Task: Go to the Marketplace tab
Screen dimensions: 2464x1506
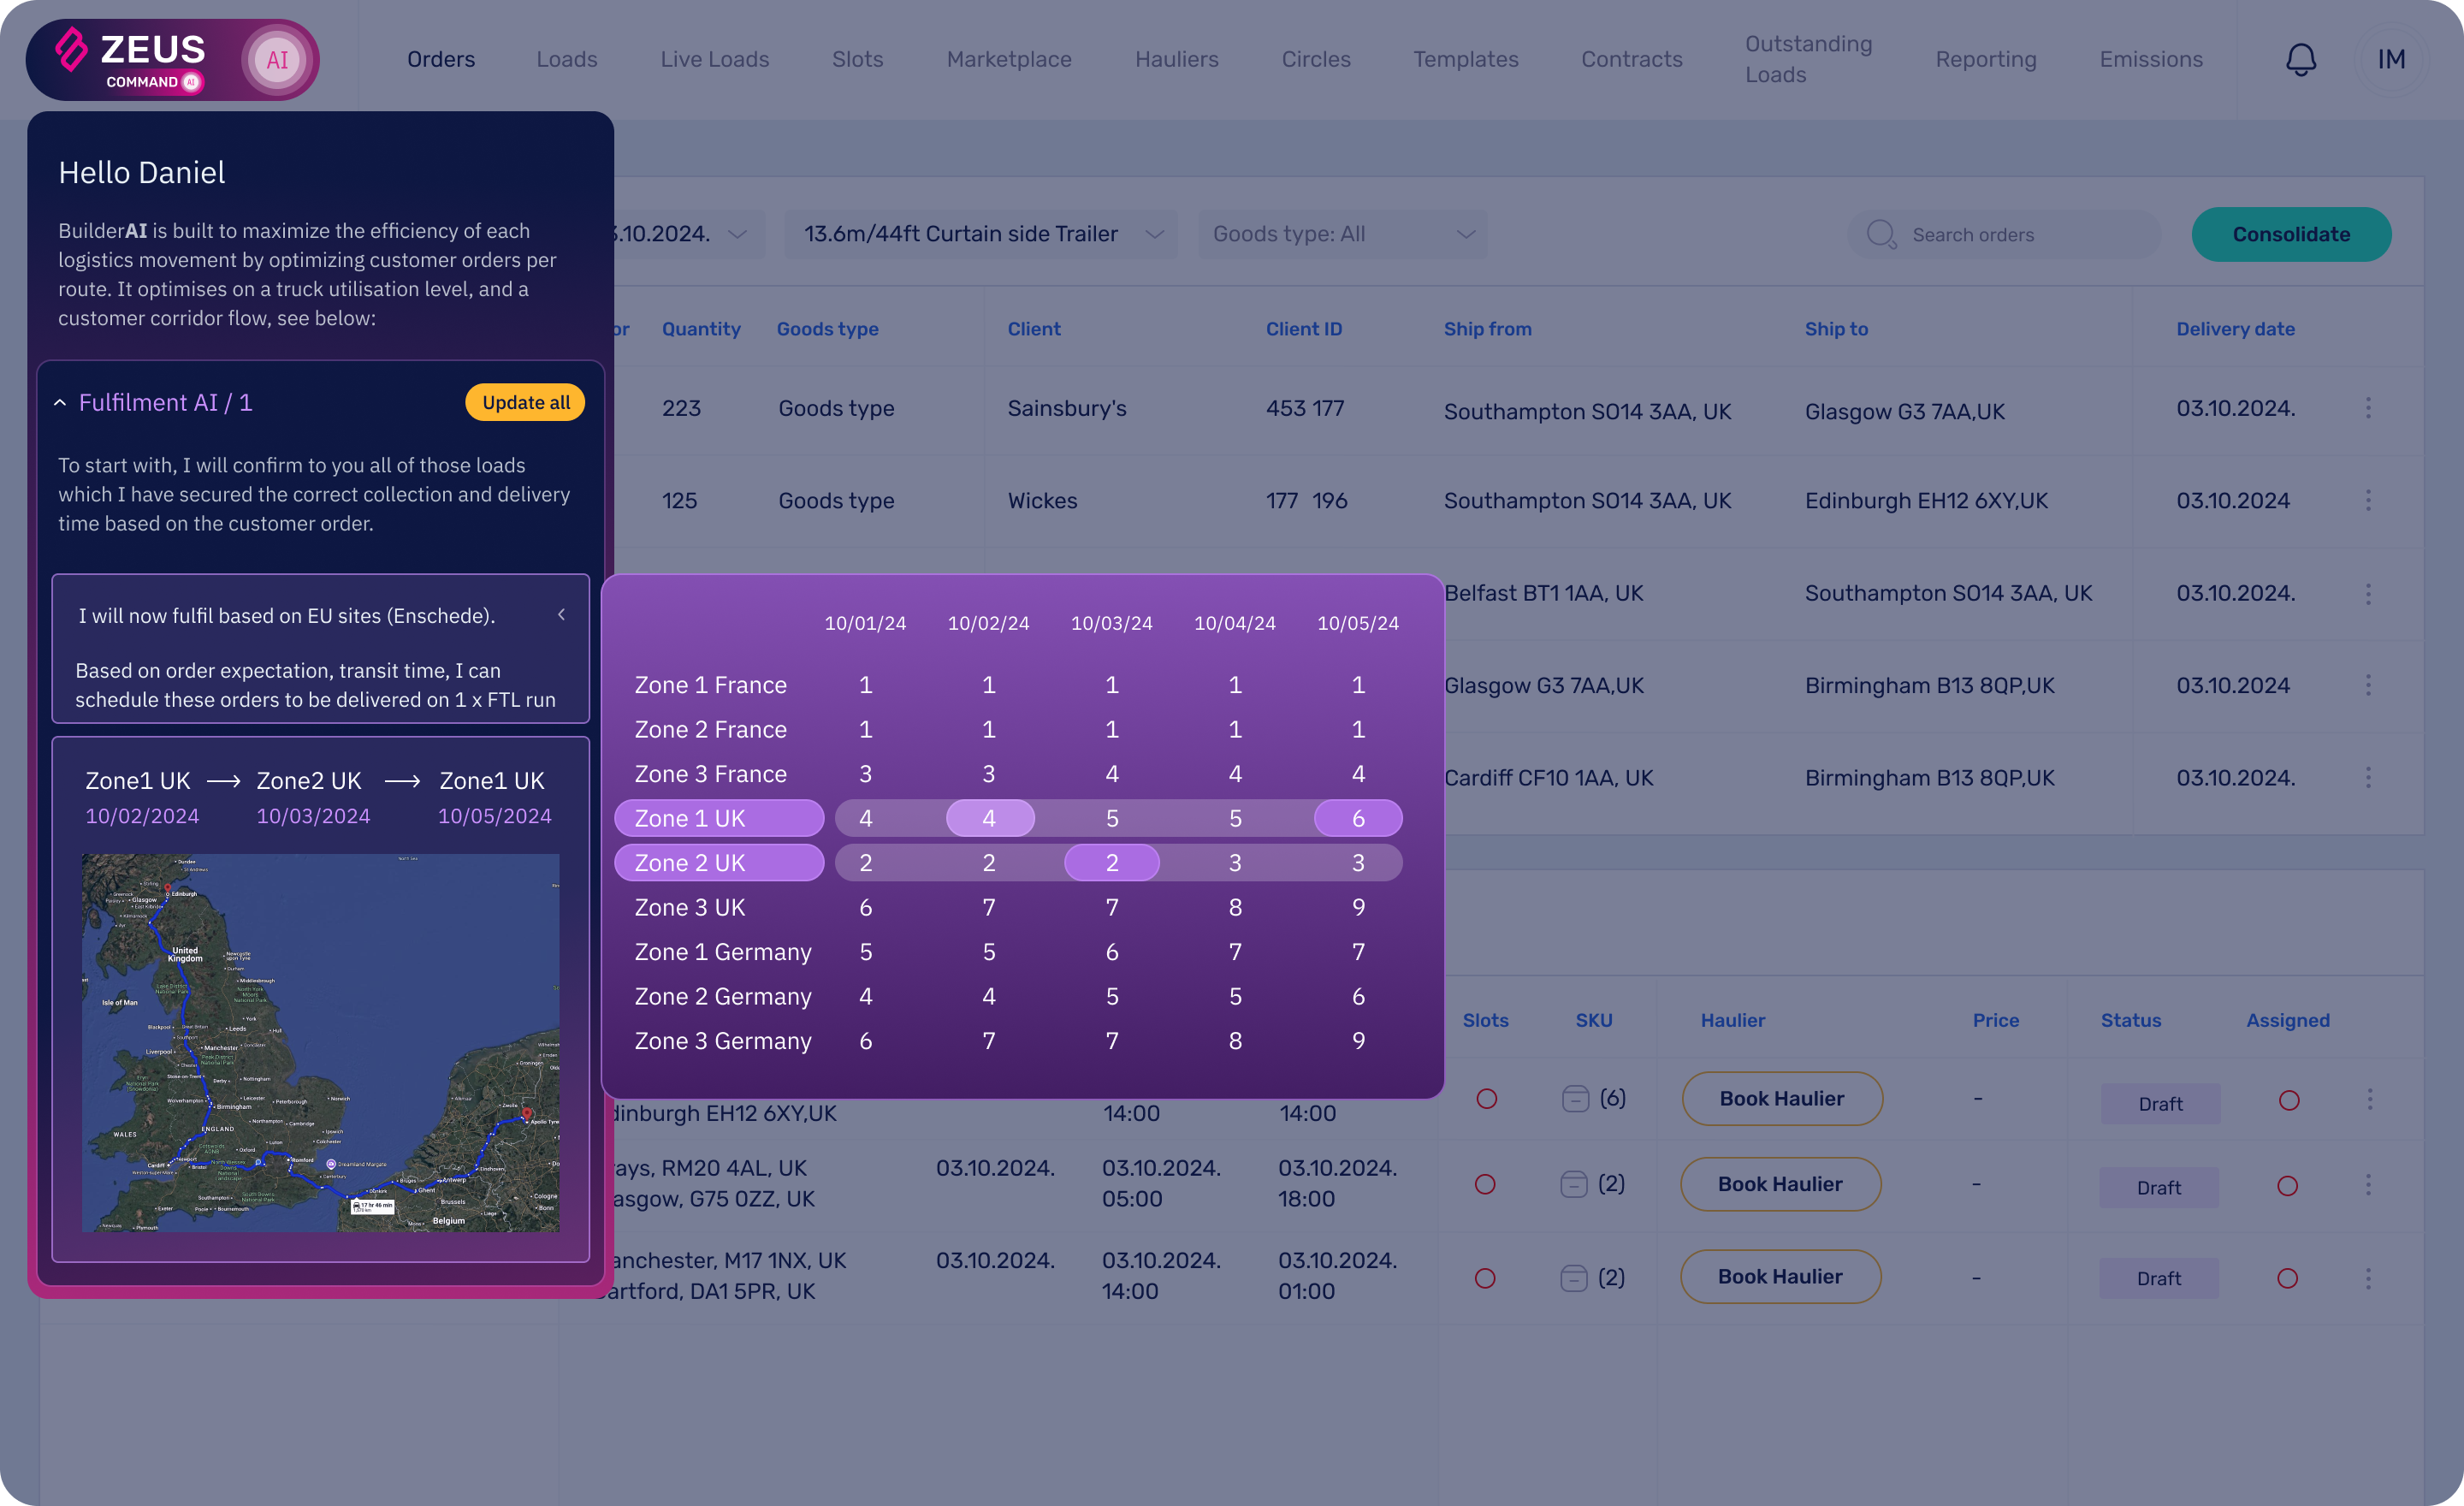Action: point(1008,59)
